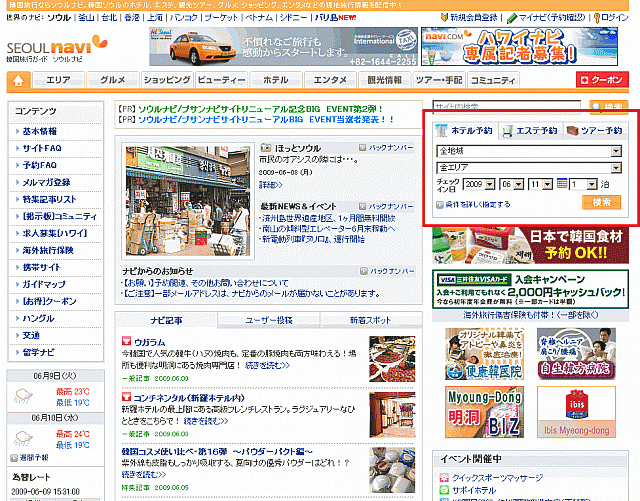Open the check-in day 11 dropdown

[540, 185]
